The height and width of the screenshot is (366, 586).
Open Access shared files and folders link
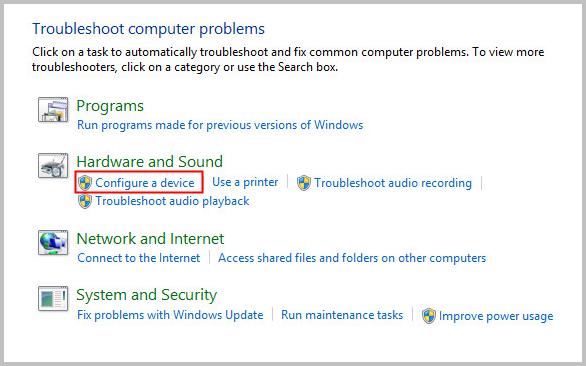click(x=352, y=258)
